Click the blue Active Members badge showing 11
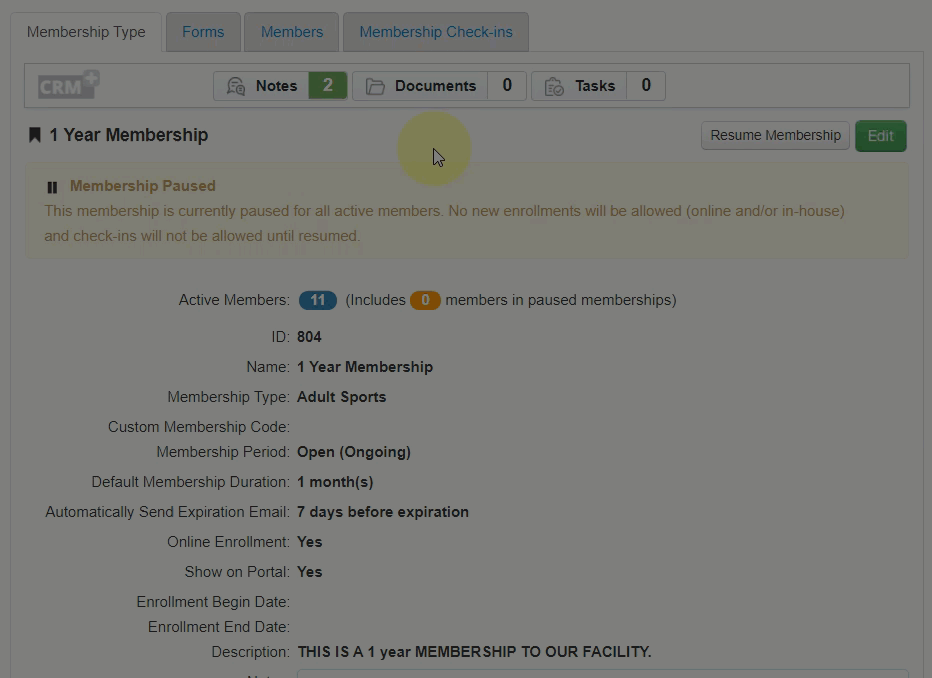This screenshot has height=678, width=932. pos(317,300)
